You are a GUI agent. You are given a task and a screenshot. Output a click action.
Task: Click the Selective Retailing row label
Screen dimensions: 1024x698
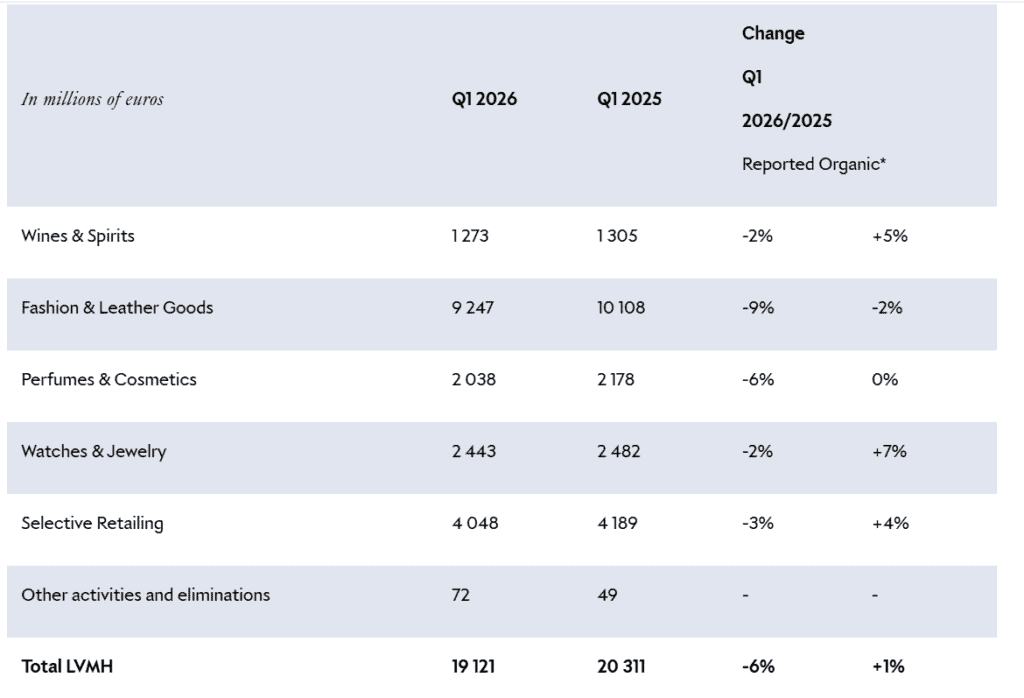pyautogui.click(x=92, y=523)
